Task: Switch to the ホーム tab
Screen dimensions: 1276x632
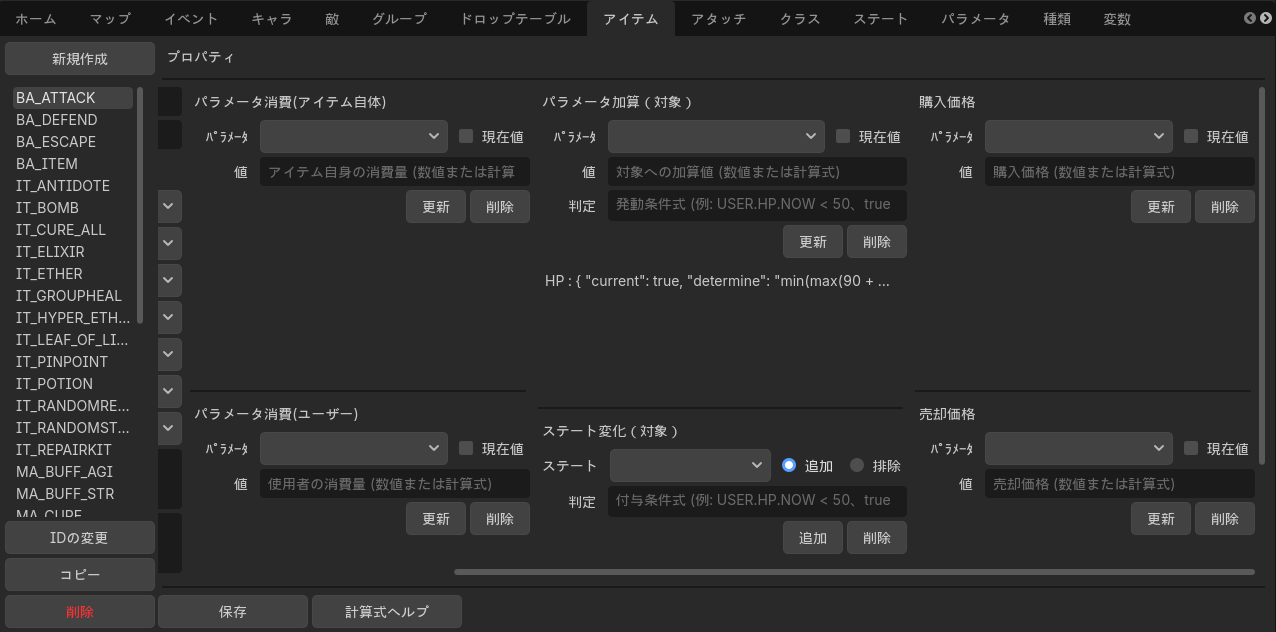Action: (36, 19)
